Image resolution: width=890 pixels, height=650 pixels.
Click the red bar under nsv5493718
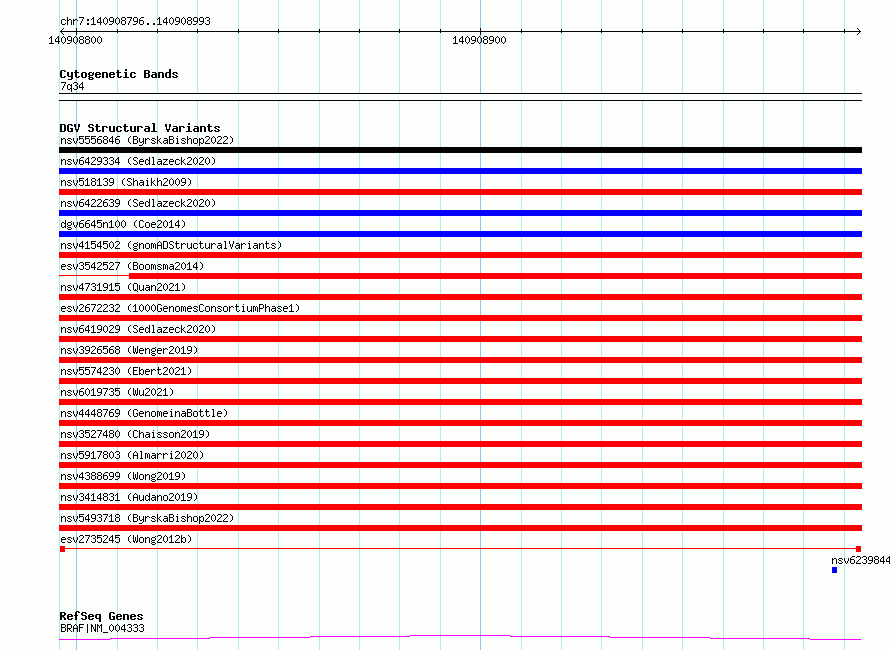coord(460,528)
